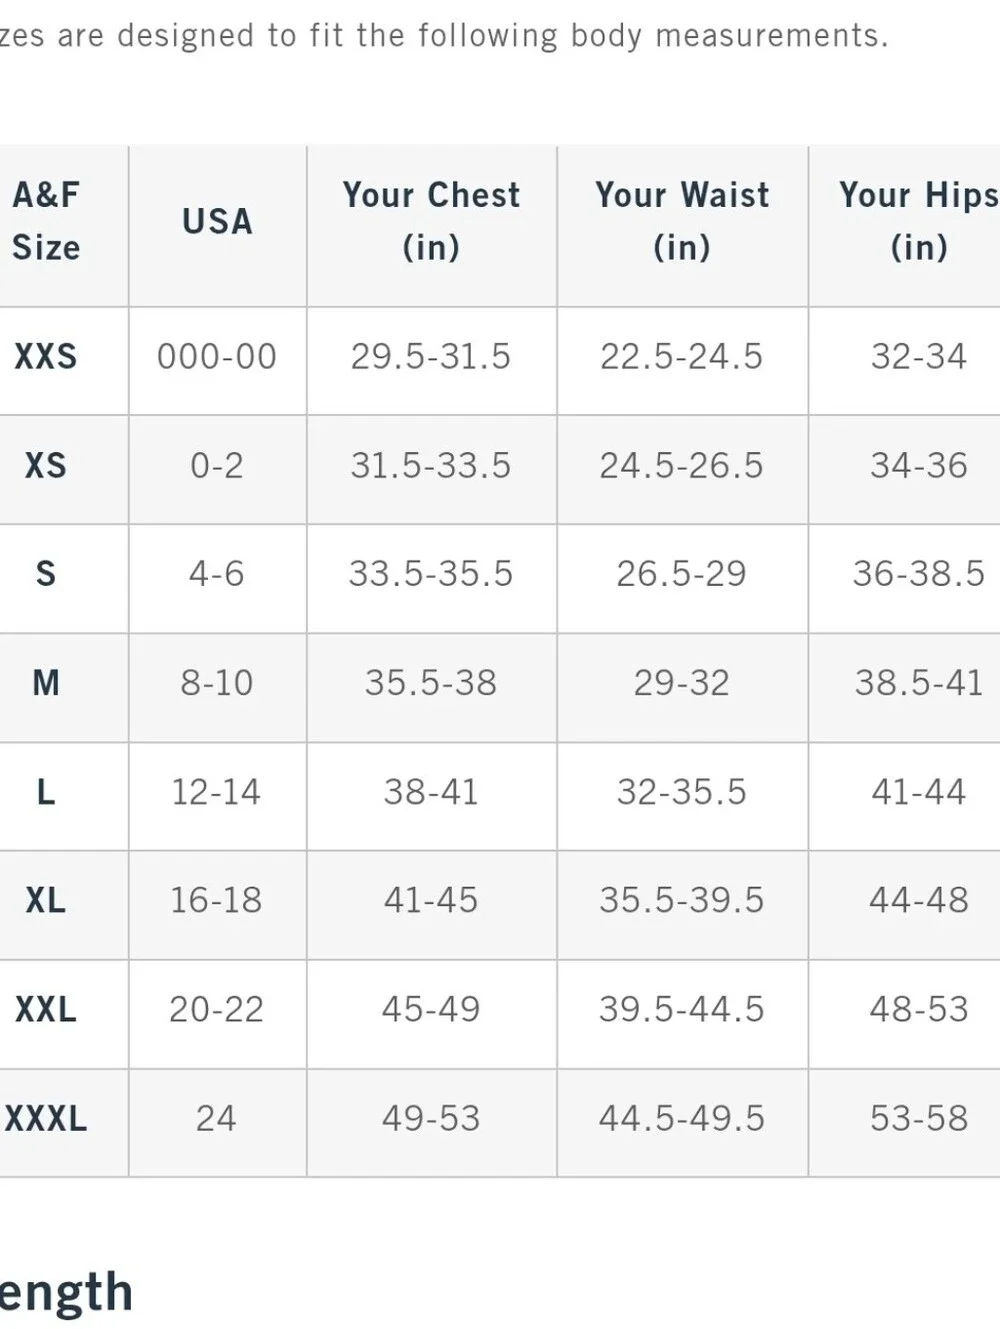Select the XXS size row label
1000x1329 pixels.
coord(46,357)
